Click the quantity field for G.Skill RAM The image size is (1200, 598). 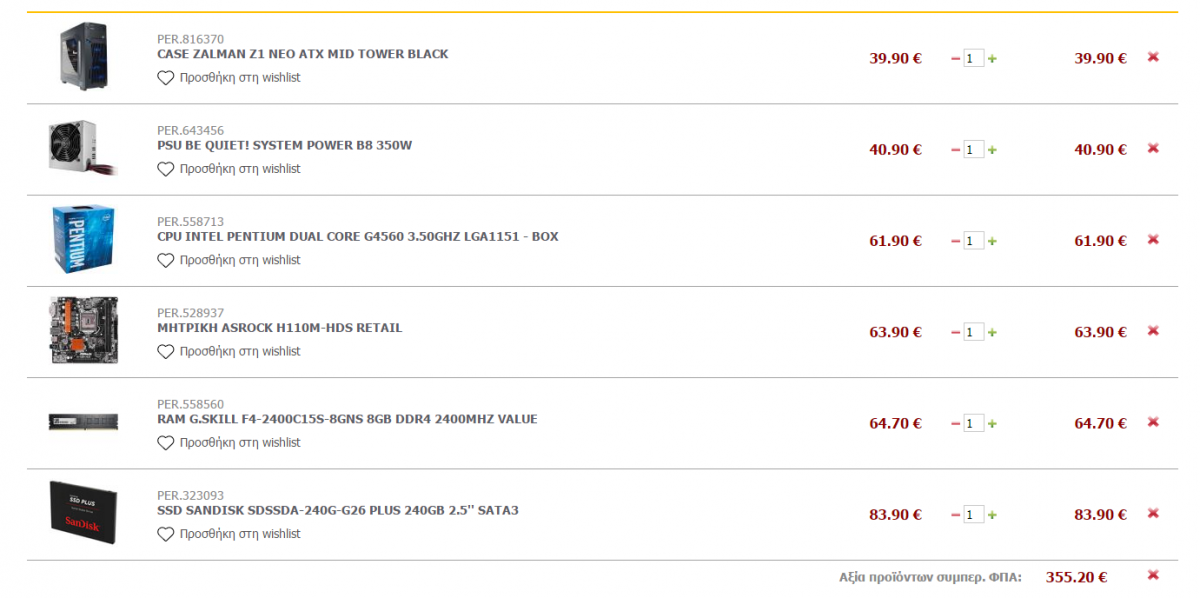(x=973, y=423)
